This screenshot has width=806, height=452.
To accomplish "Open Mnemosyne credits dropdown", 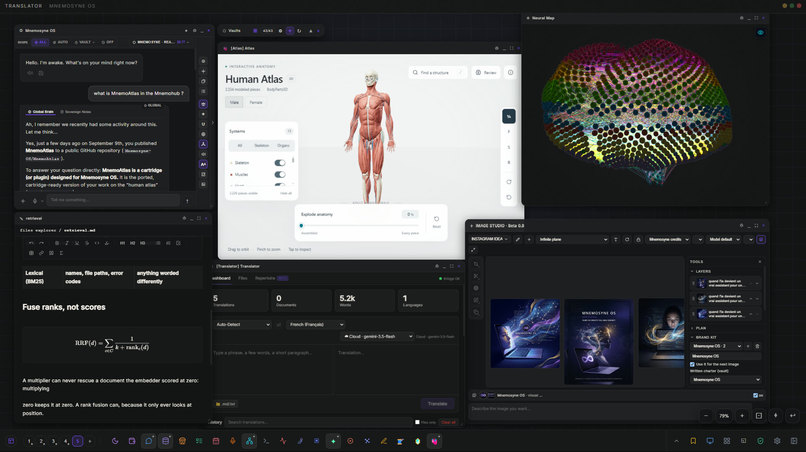I will point(668,240).
